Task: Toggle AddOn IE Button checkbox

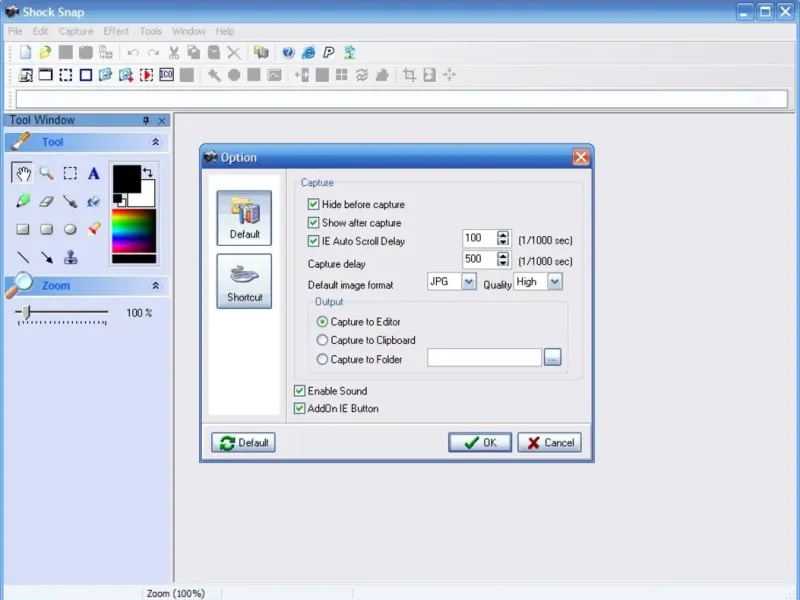Action: coord(299,408)
